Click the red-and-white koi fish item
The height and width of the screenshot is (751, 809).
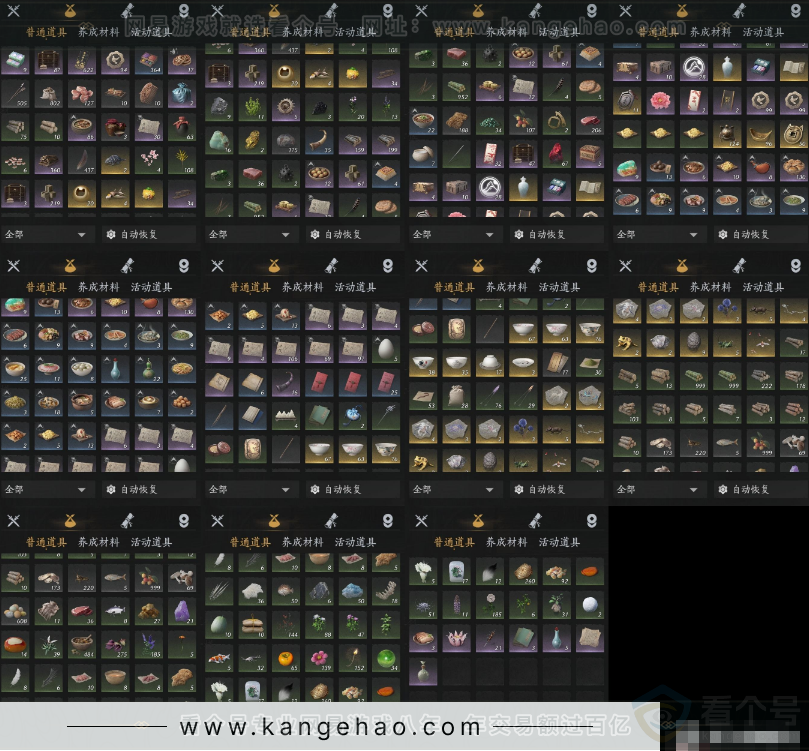[x=218, y=659]
